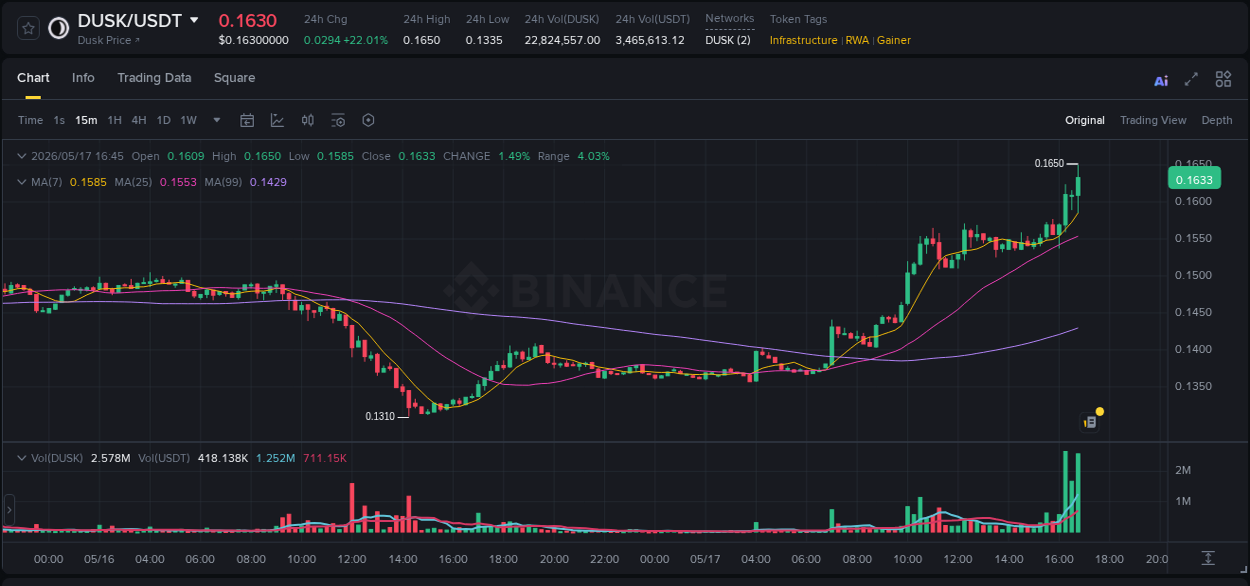Click the 24h change +22.01% value
This screenshot has height=586, width=1250.
click(365, 40)
